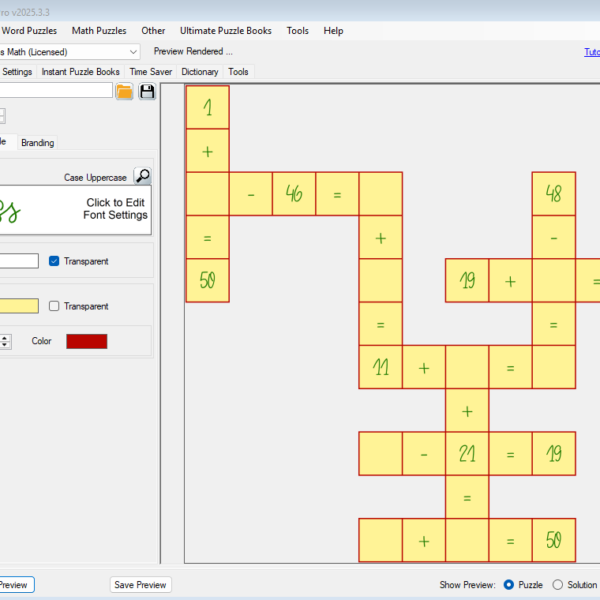600x600 pixels.
Task: Click the yellow fill color swatch
Action: [18, 306]
